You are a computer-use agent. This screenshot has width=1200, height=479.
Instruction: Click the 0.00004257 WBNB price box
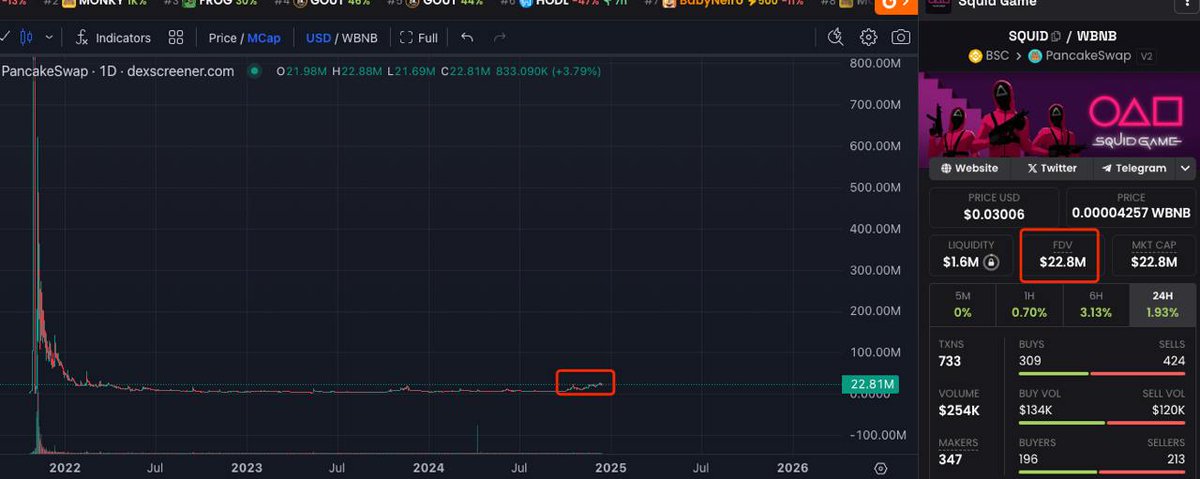tap(1131, 207)
